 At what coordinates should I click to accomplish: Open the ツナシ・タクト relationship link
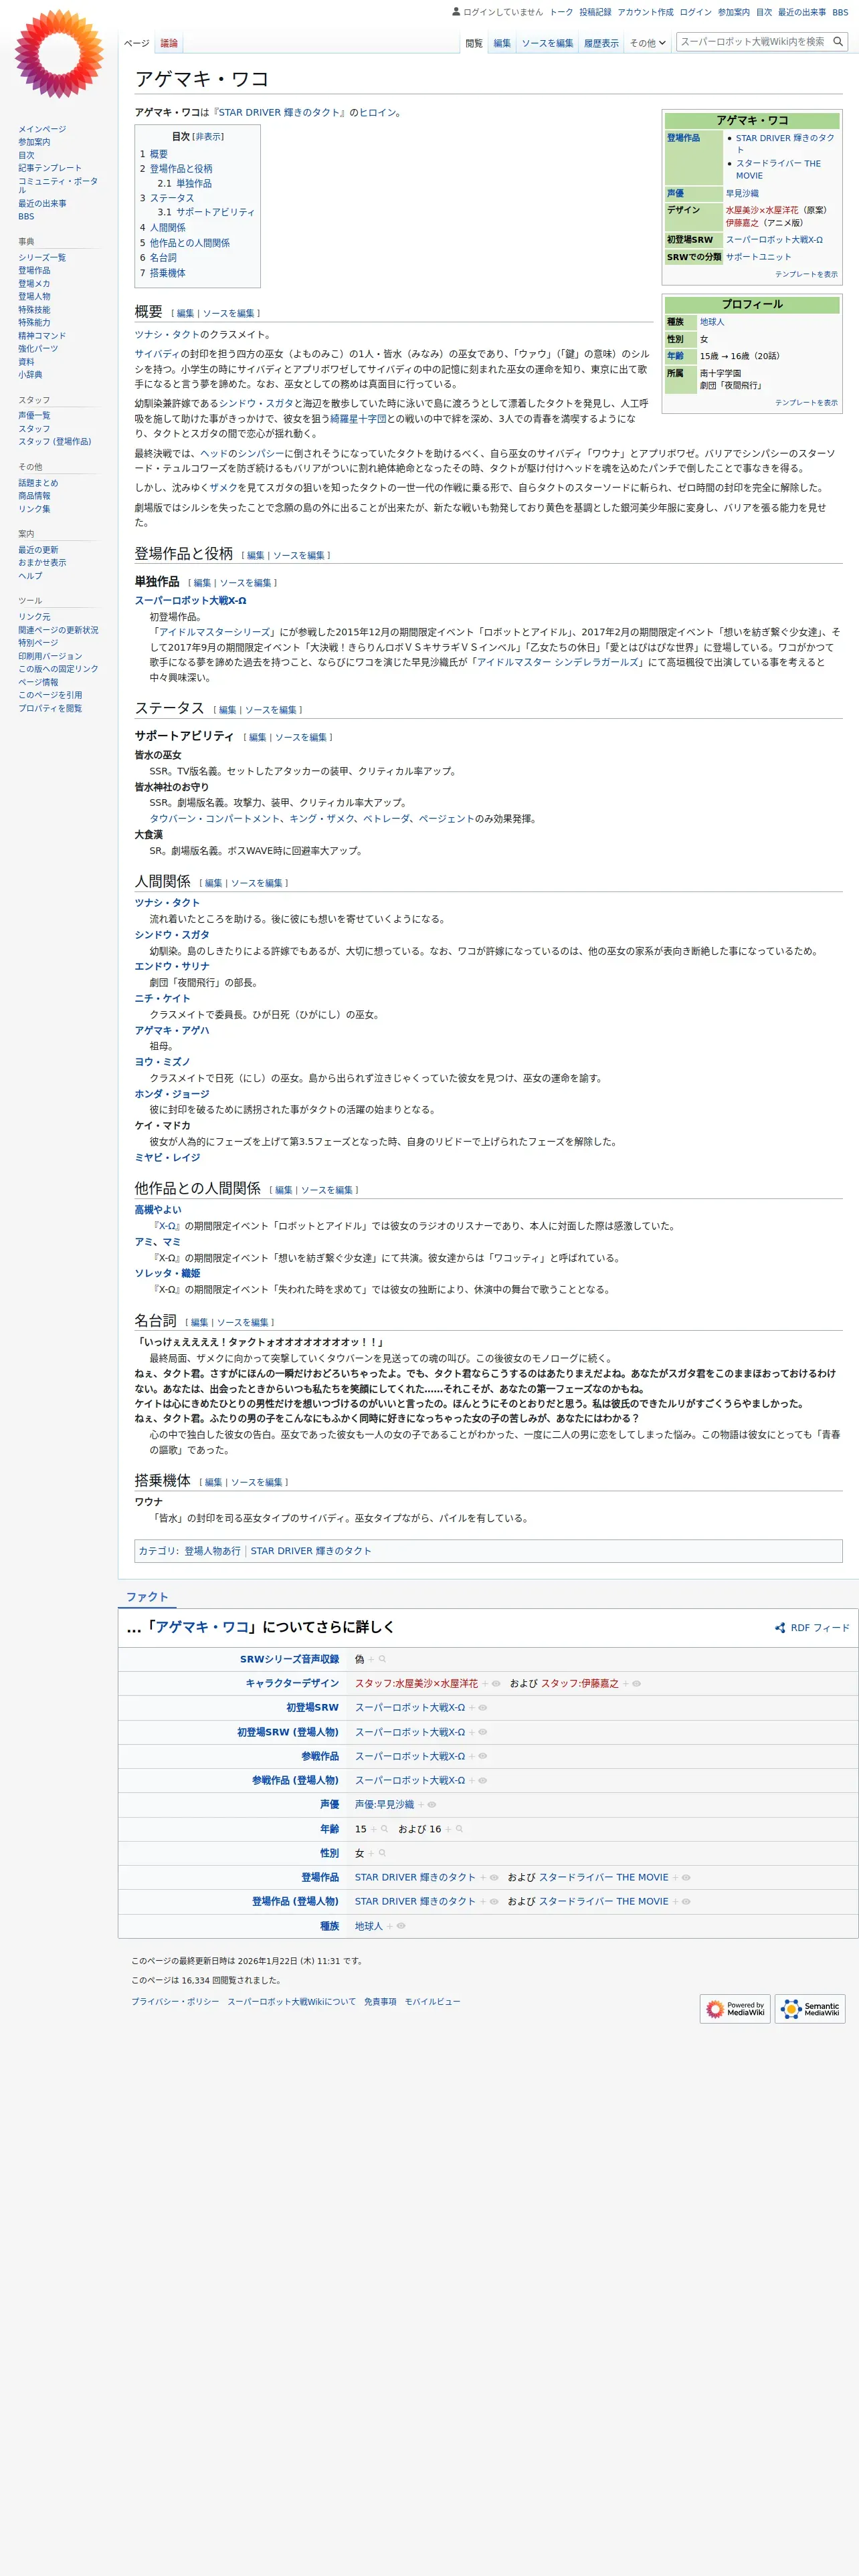[x=167, y=903]
